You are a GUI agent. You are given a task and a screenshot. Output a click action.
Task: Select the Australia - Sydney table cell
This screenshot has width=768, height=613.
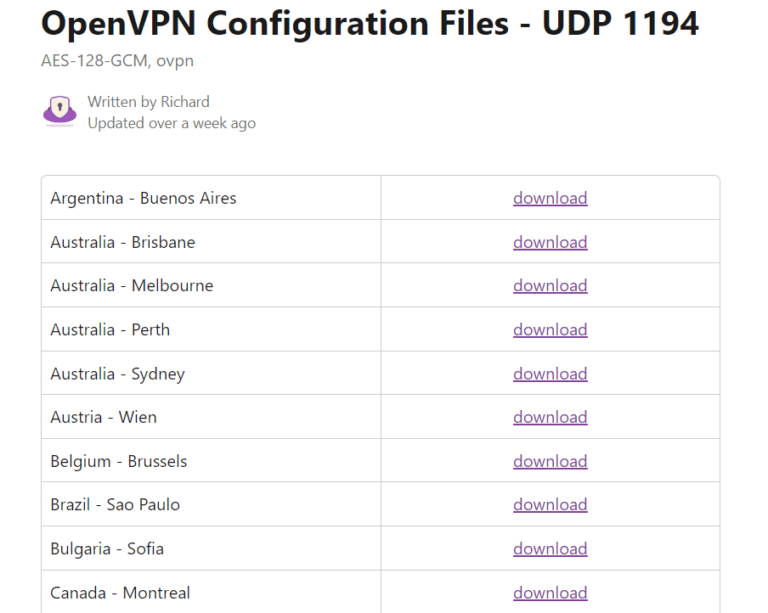(x=118, y=374)
